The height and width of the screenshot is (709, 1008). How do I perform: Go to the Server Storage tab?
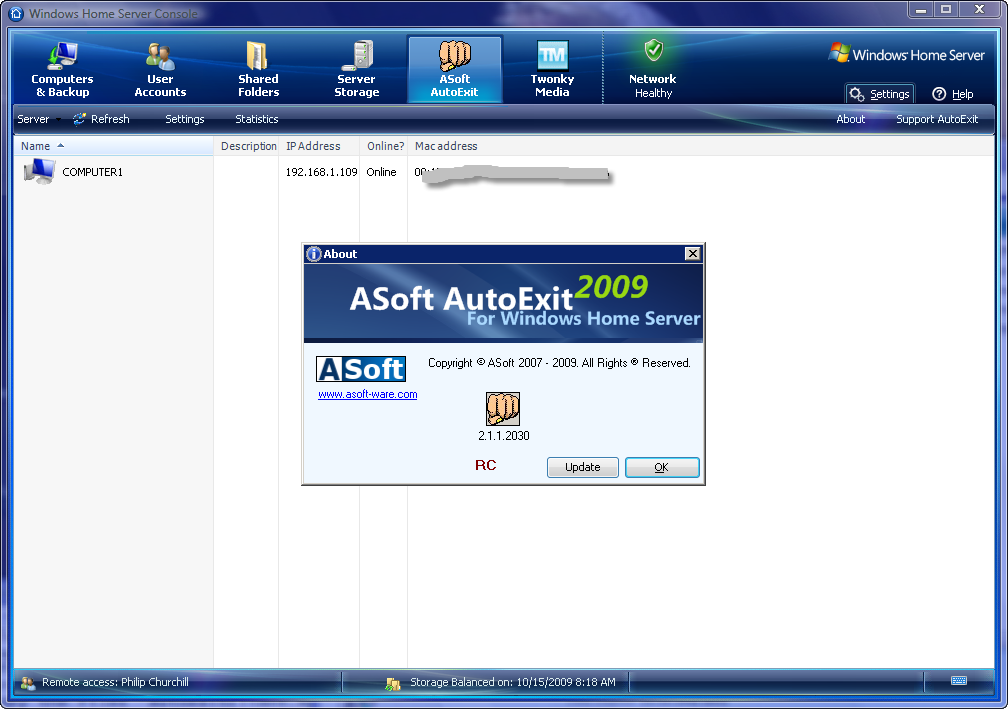(x=357, y=69)
